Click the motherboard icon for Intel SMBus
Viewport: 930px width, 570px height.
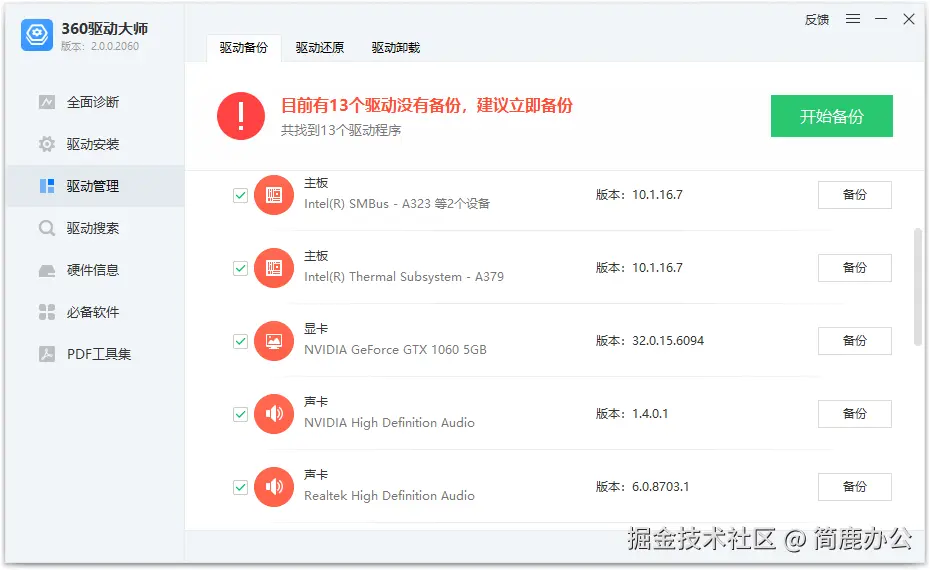point(274,195)
